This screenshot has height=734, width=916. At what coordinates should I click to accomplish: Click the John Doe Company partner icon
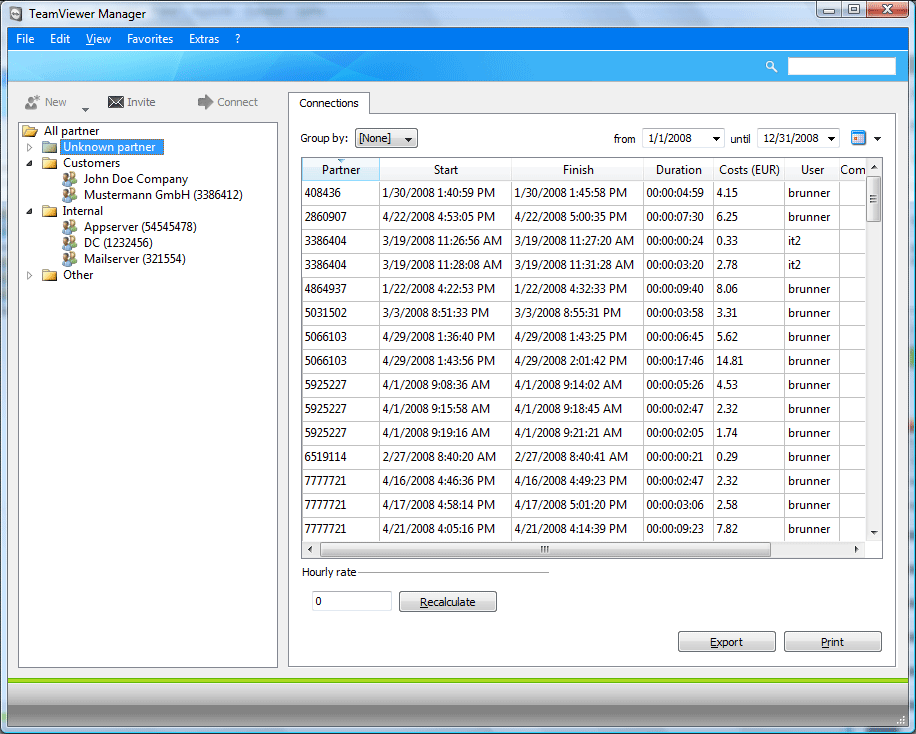(70, 178)
